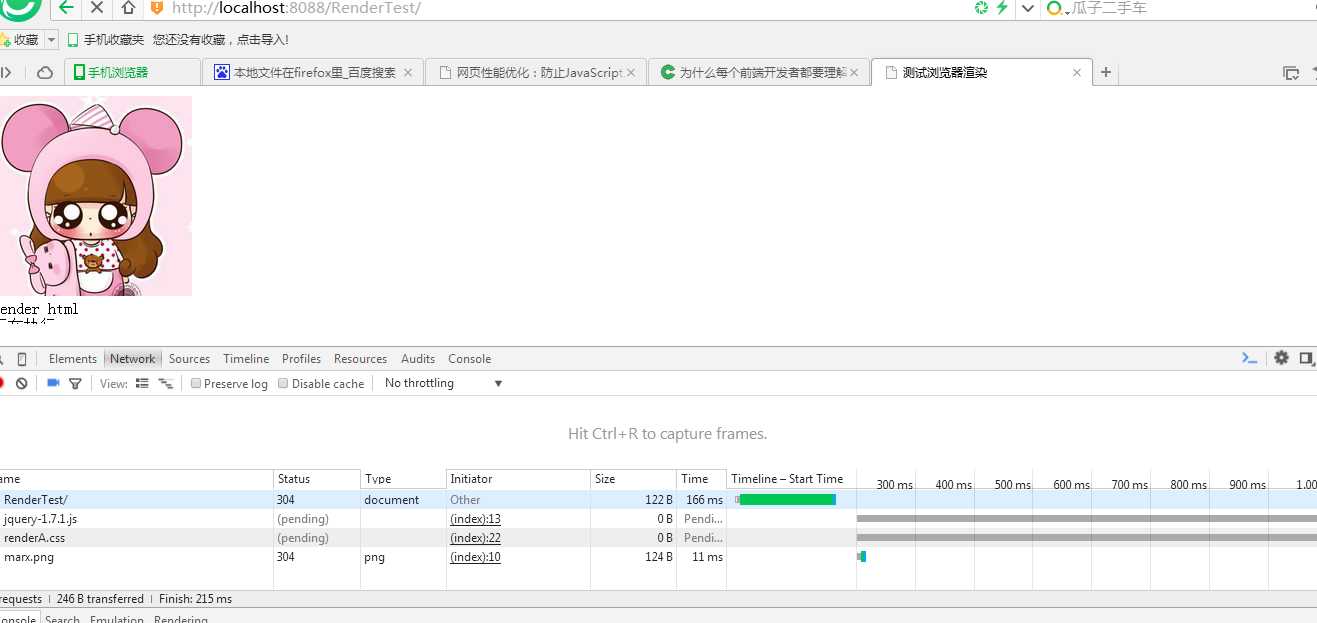The height and width of the screenshot is (623, 1317).
Task: Open the Timeline panel
Action: pyautogui.click(x=246, y=359)
